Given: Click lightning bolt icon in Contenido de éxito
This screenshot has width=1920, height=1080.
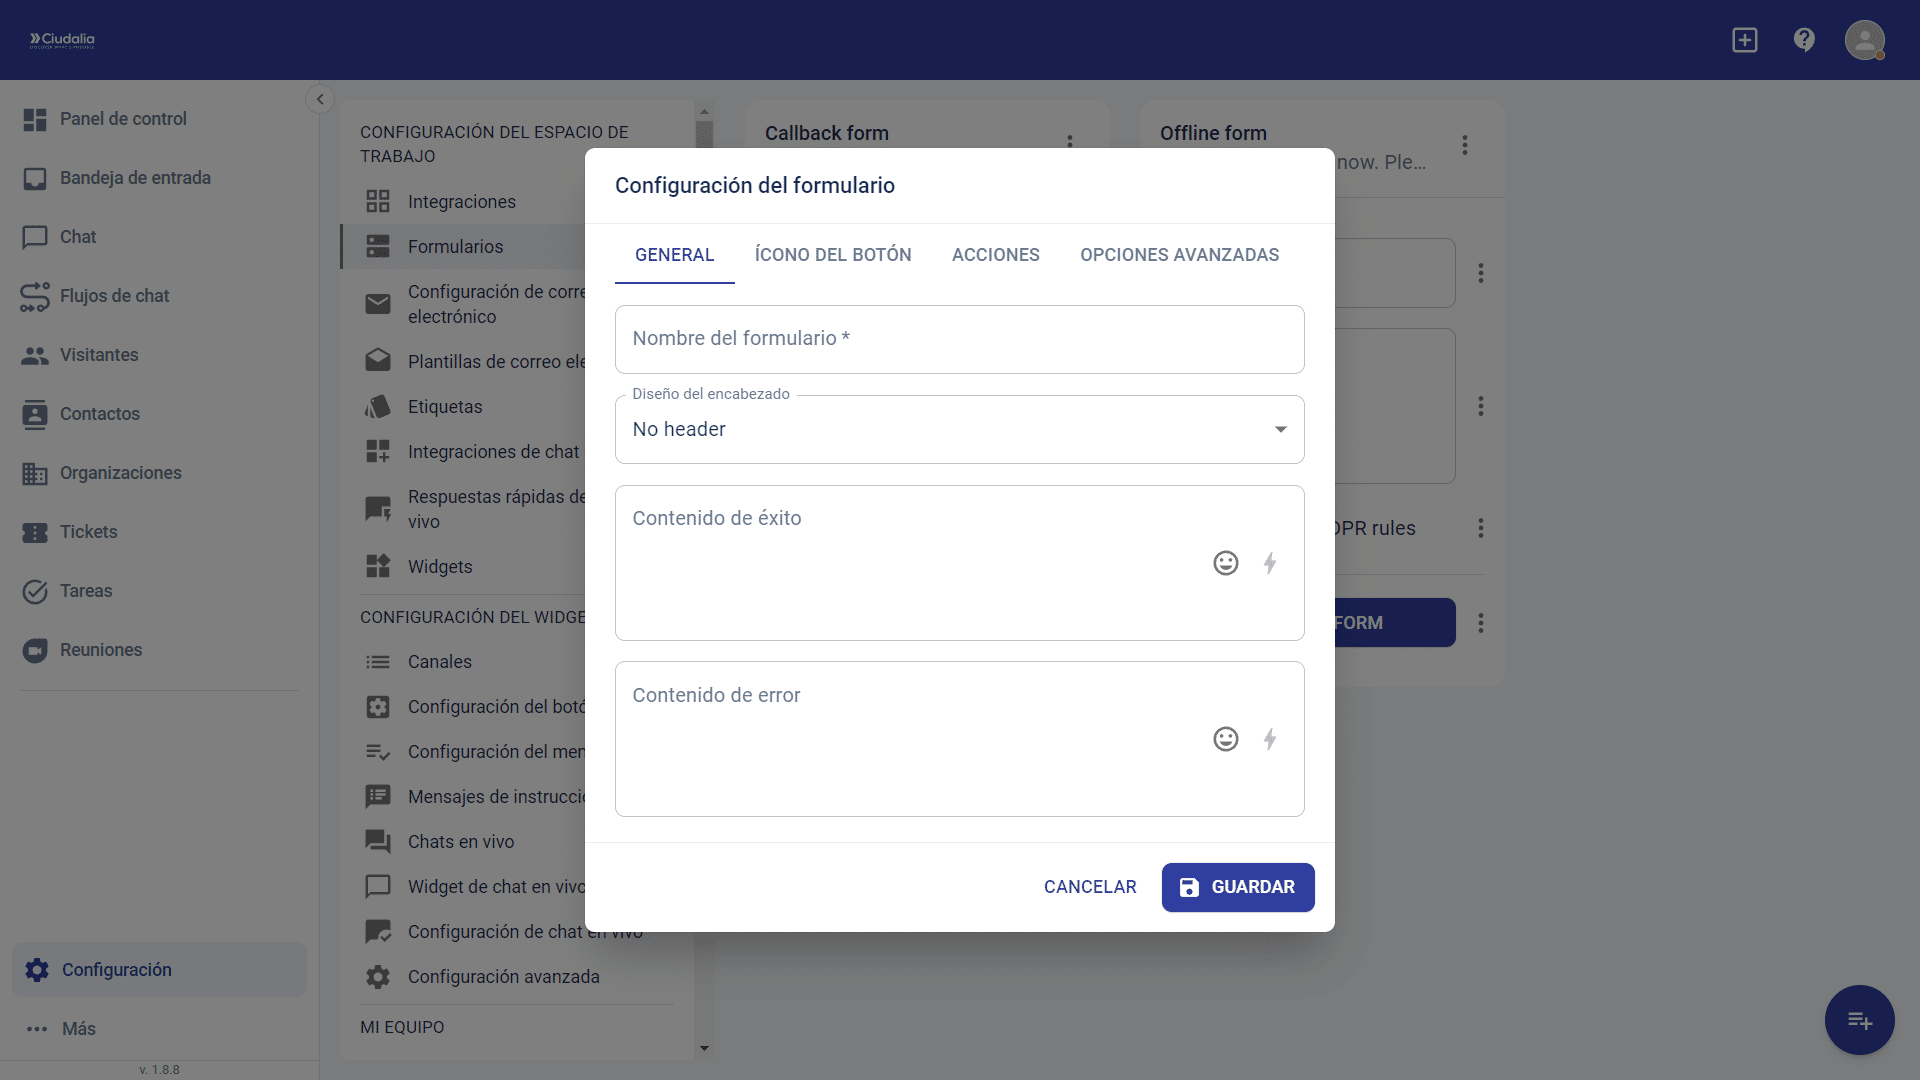Looking at the screenshot, I should (x=1270, y=563).
